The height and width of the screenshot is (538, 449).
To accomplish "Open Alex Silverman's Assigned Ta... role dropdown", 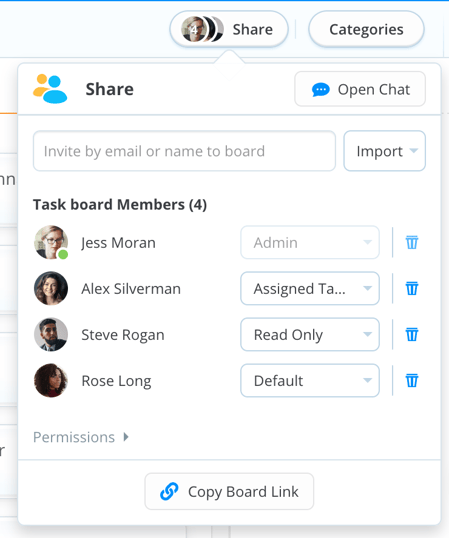I will click(x=310, y=289).
